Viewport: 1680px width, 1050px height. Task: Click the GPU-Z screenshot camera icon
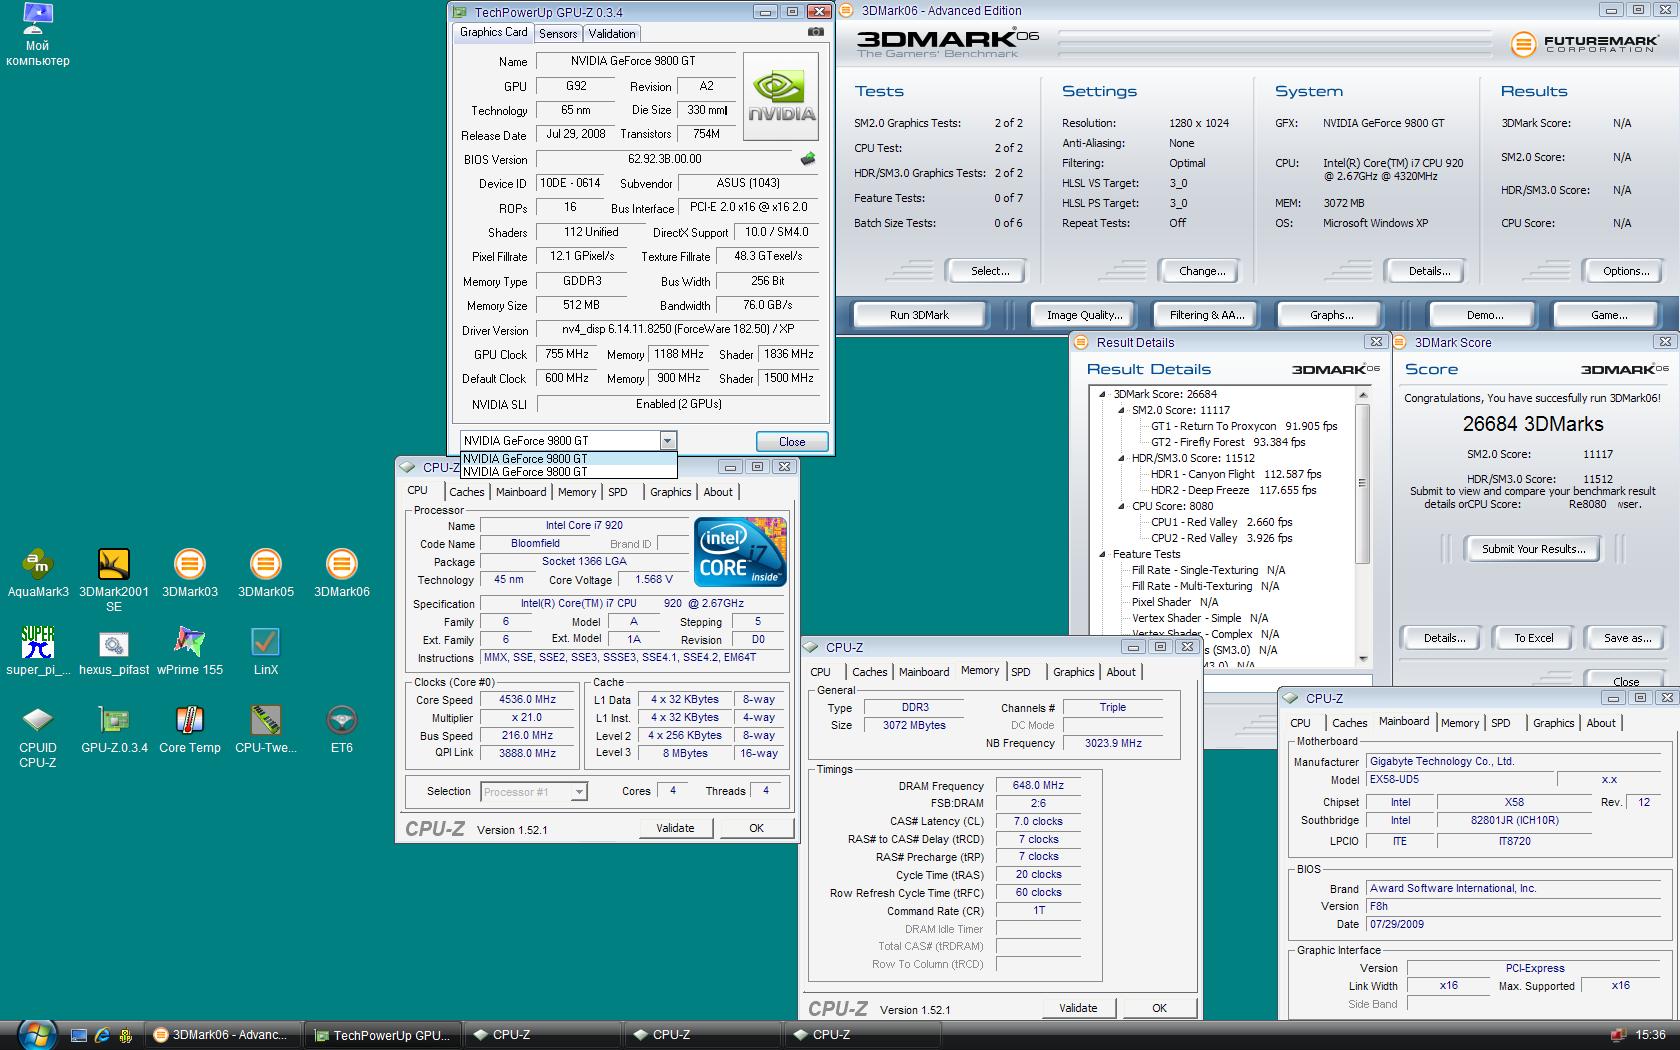(816, 32)
